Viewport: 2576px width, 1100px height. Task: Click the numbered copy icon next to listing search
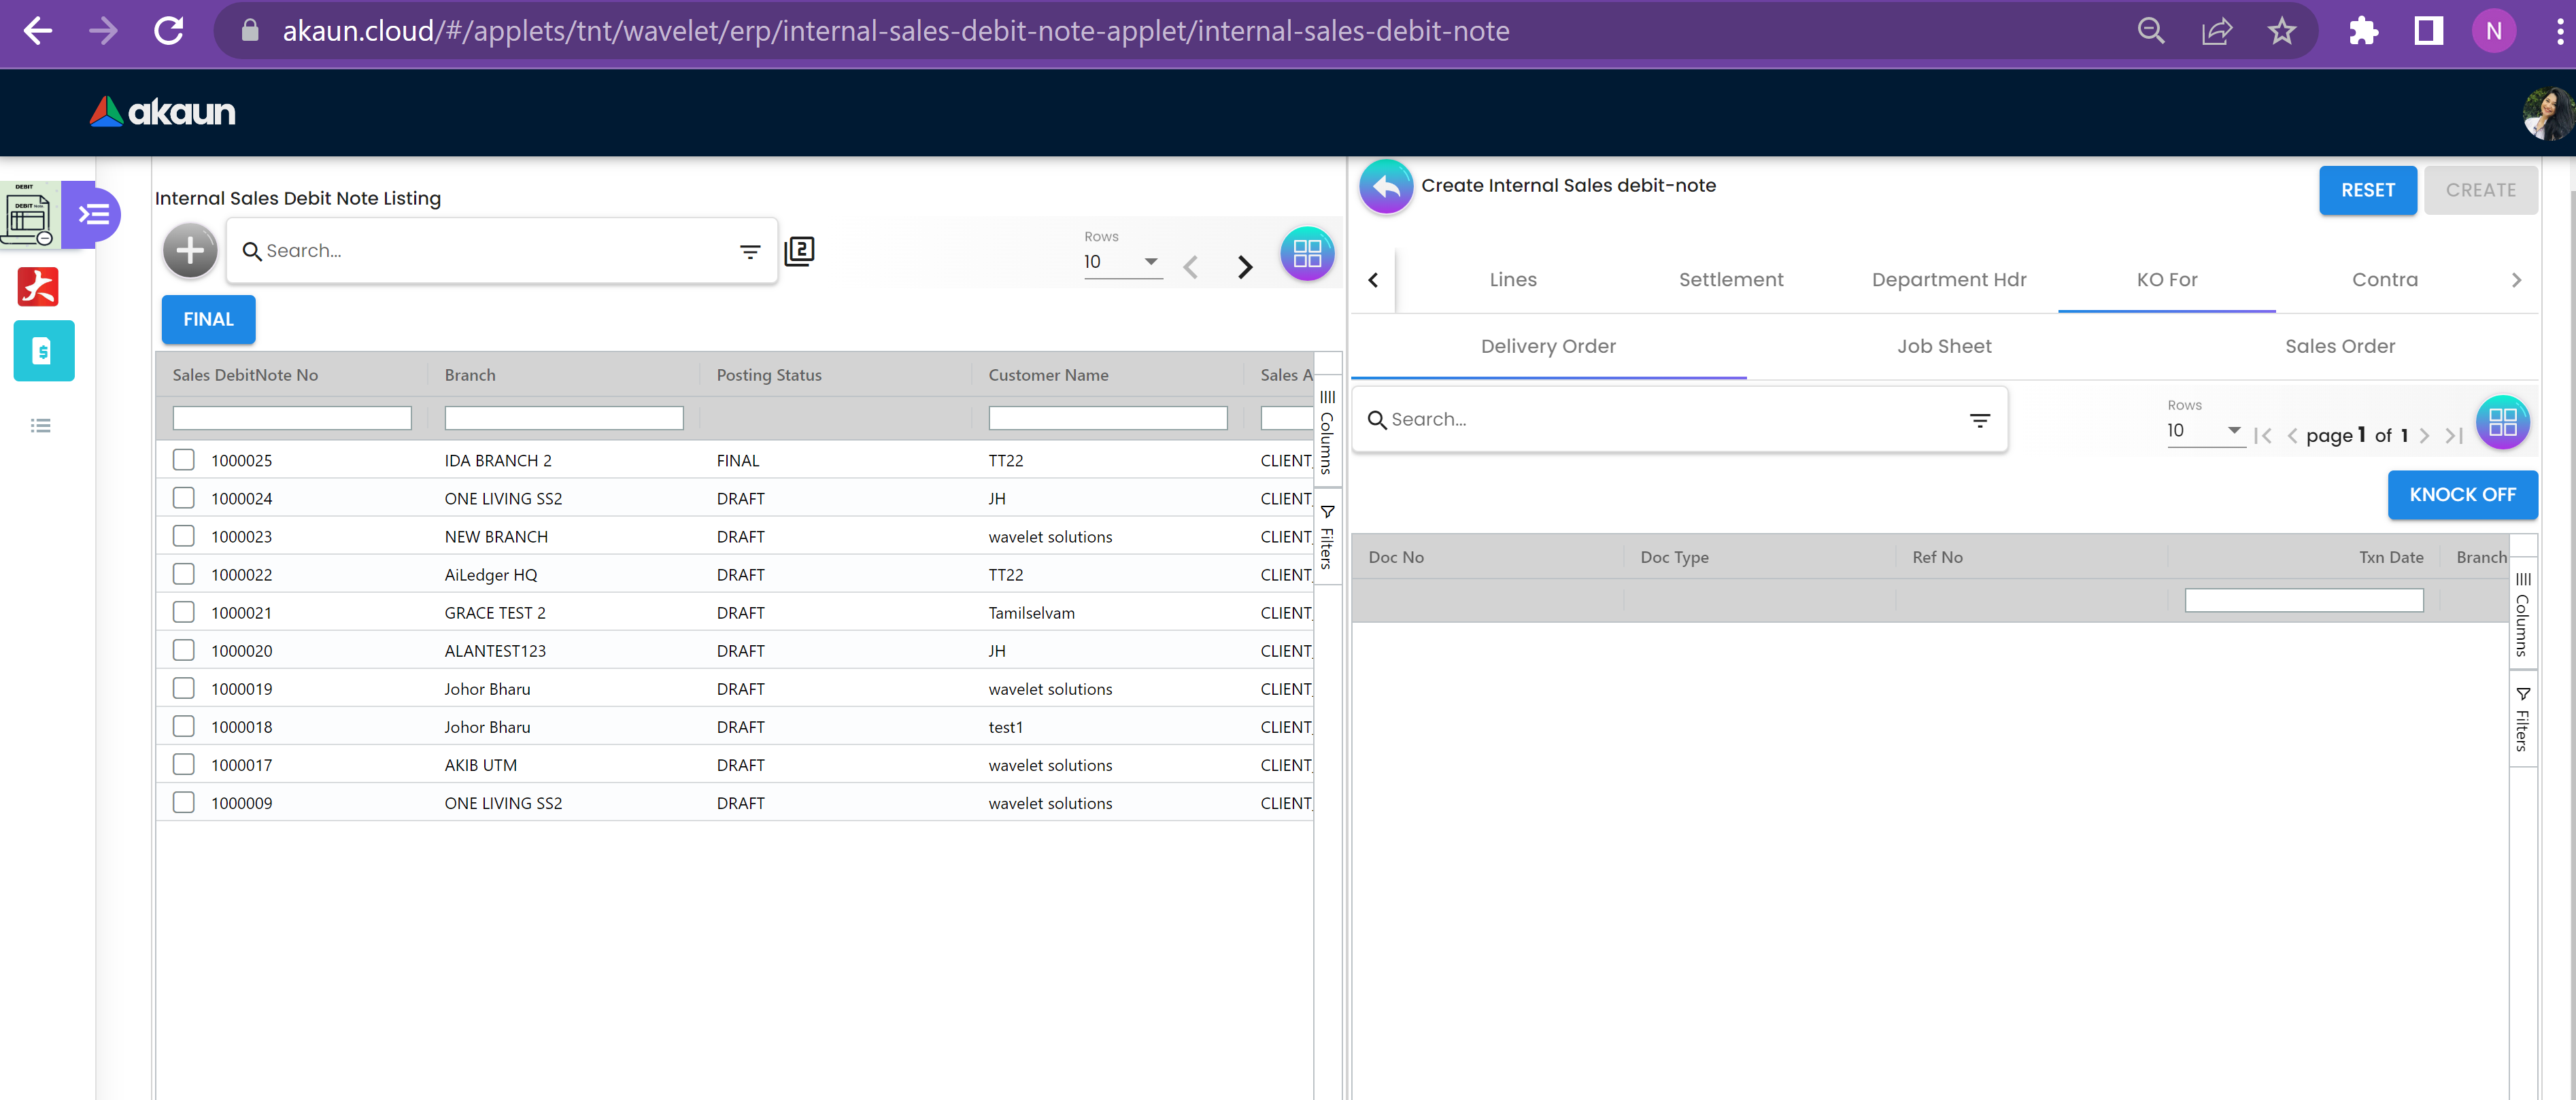[799, 251]
